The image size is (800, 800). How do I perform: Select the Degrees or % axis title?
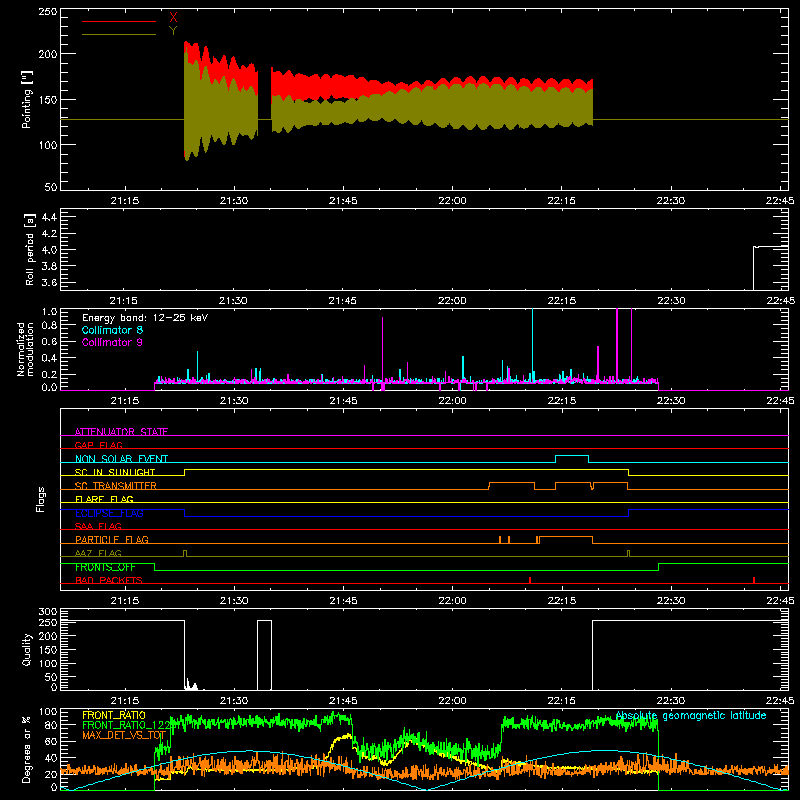pos(27,749)
